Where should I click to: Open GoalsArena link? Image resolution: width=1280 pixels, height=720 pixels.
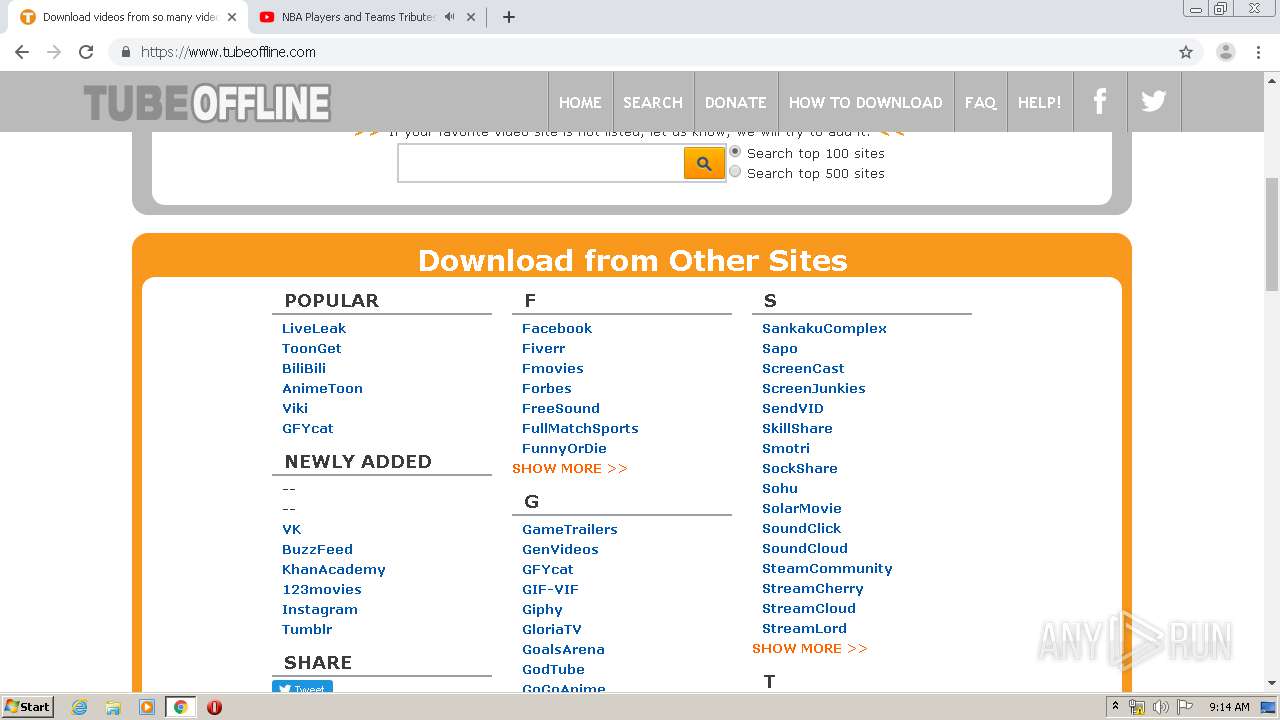pyautogui.click(x=563, y=649)
